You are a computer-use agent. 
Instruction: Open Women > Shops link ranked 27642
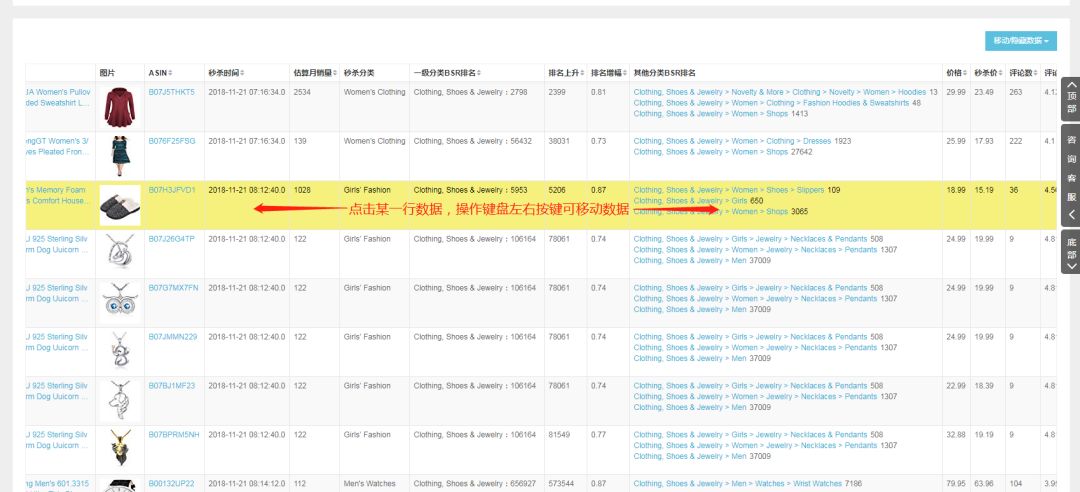click(x=711, y=152)
